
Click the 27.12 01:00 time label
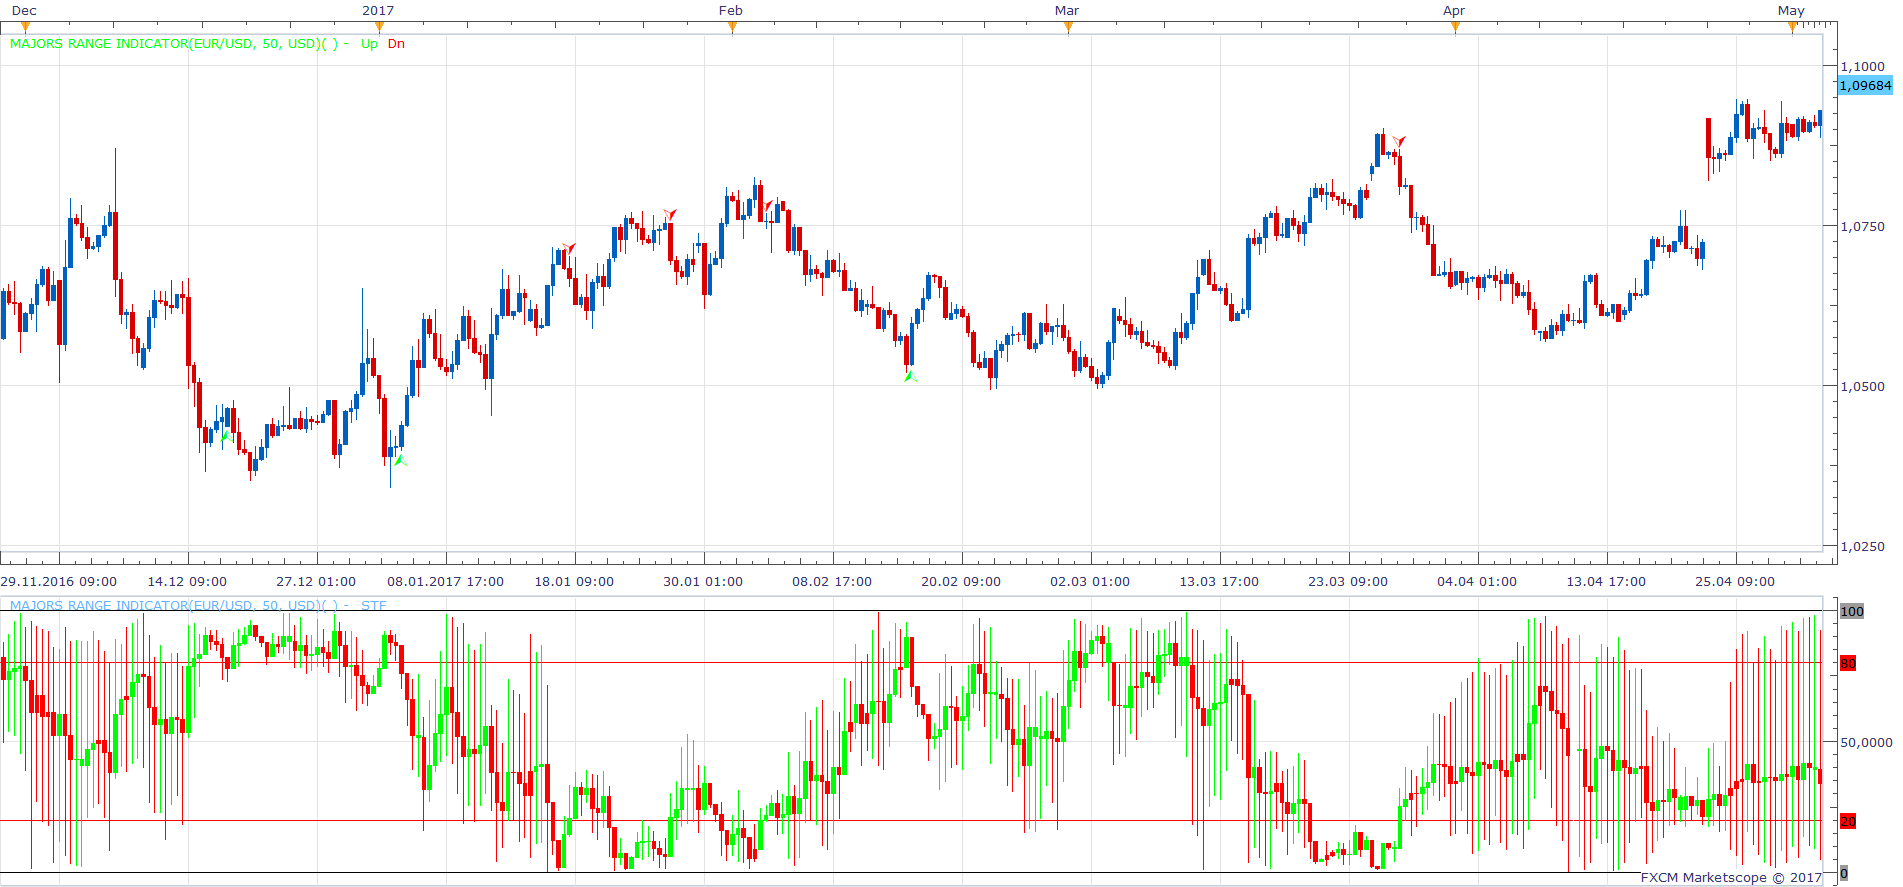pyautogui.click(x=316, y=581)
